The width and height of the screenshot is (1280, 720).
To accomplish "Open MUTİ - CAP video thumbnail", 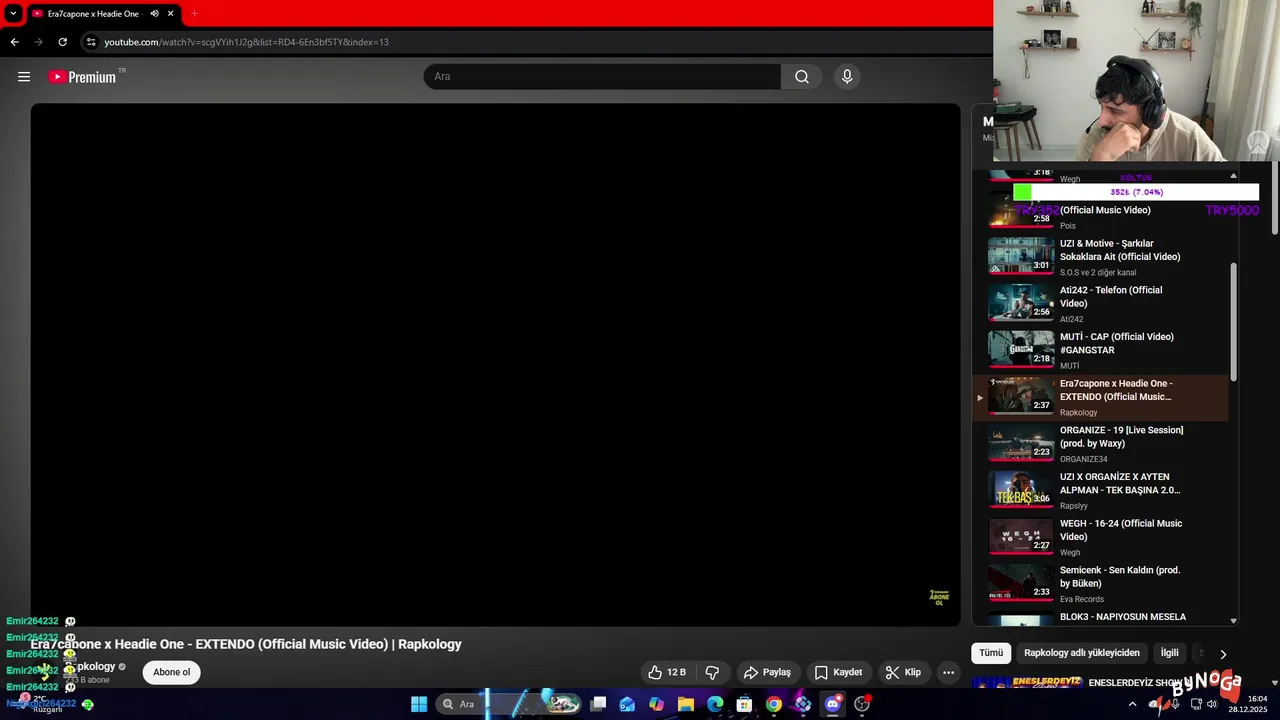I will point(1021,350).
